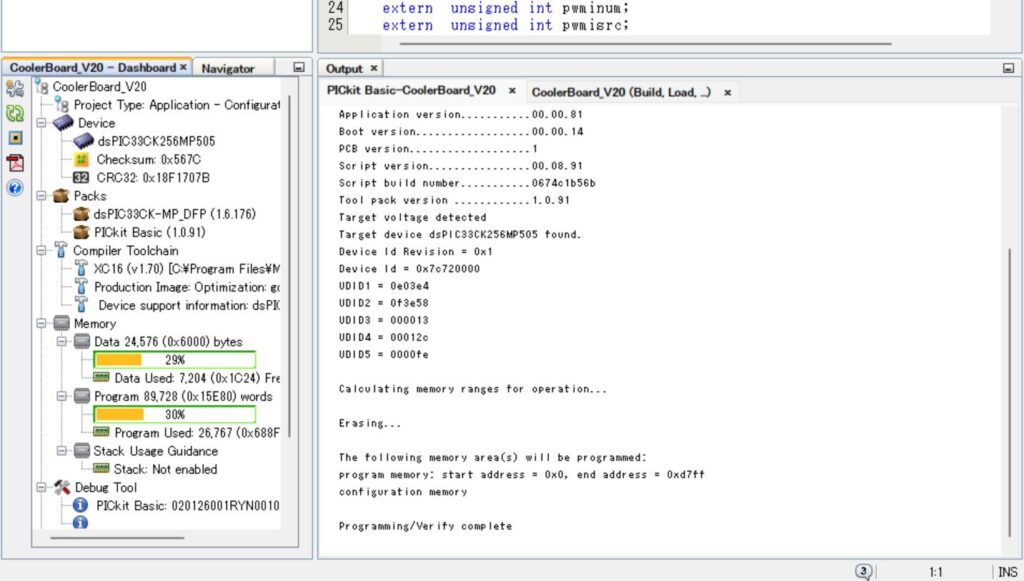The image size is (1024, 581).
Task: Select the 'Stack: Not enabled' tree item
Action: (x=165, y=469)
